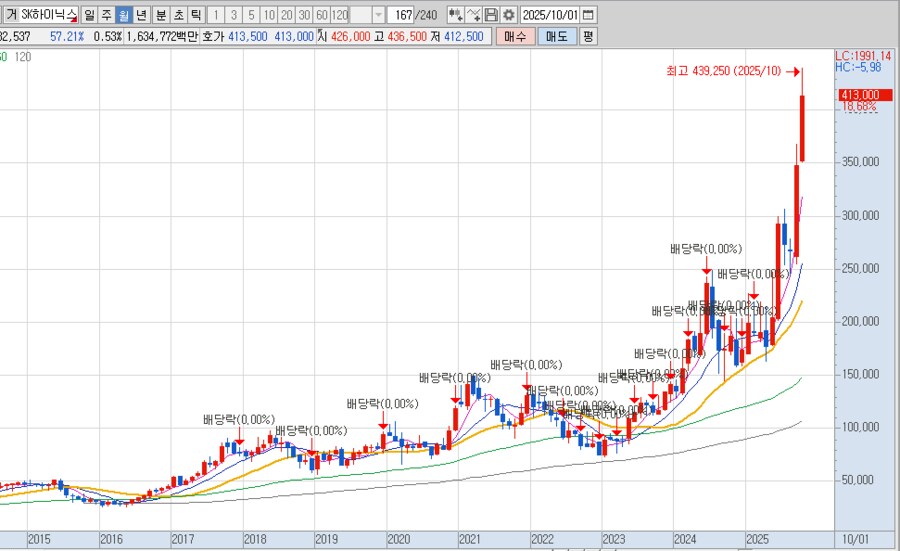This screenshot has height=551, width=900.
Task: Click the red 413,000 current price label
Action: click(x=859, y=94)
